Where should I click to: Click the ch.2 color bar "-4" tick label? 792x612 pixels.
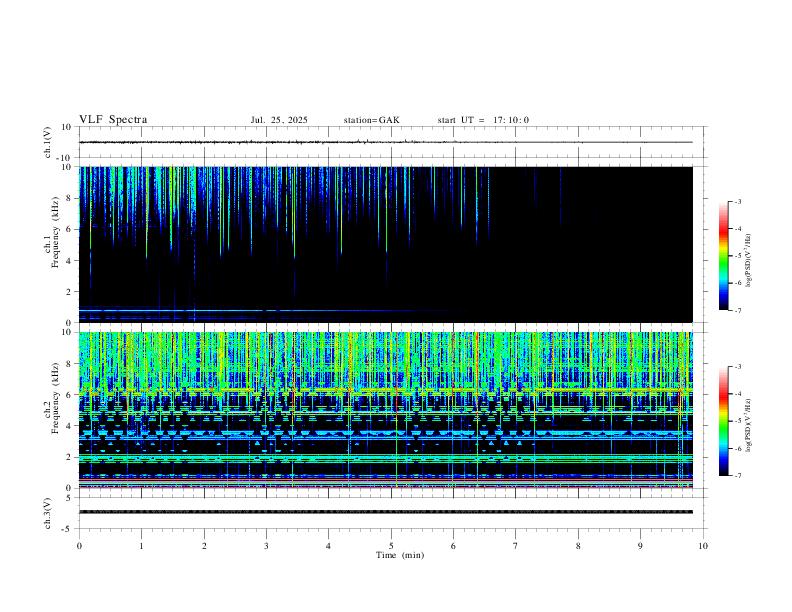tap(738, 394)
